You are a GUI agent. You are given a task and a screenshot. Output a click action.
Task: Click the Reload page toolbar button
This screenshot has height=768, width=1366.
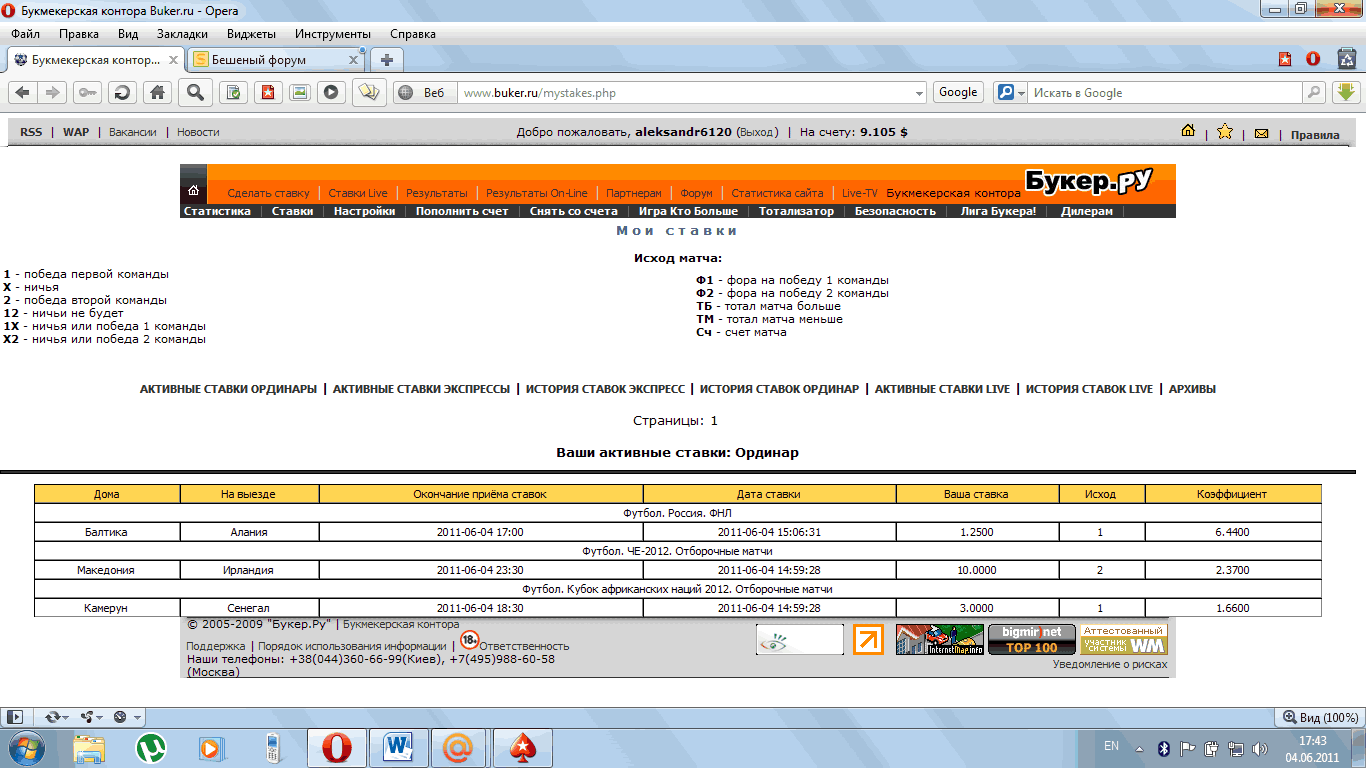(x=122, y=93)
